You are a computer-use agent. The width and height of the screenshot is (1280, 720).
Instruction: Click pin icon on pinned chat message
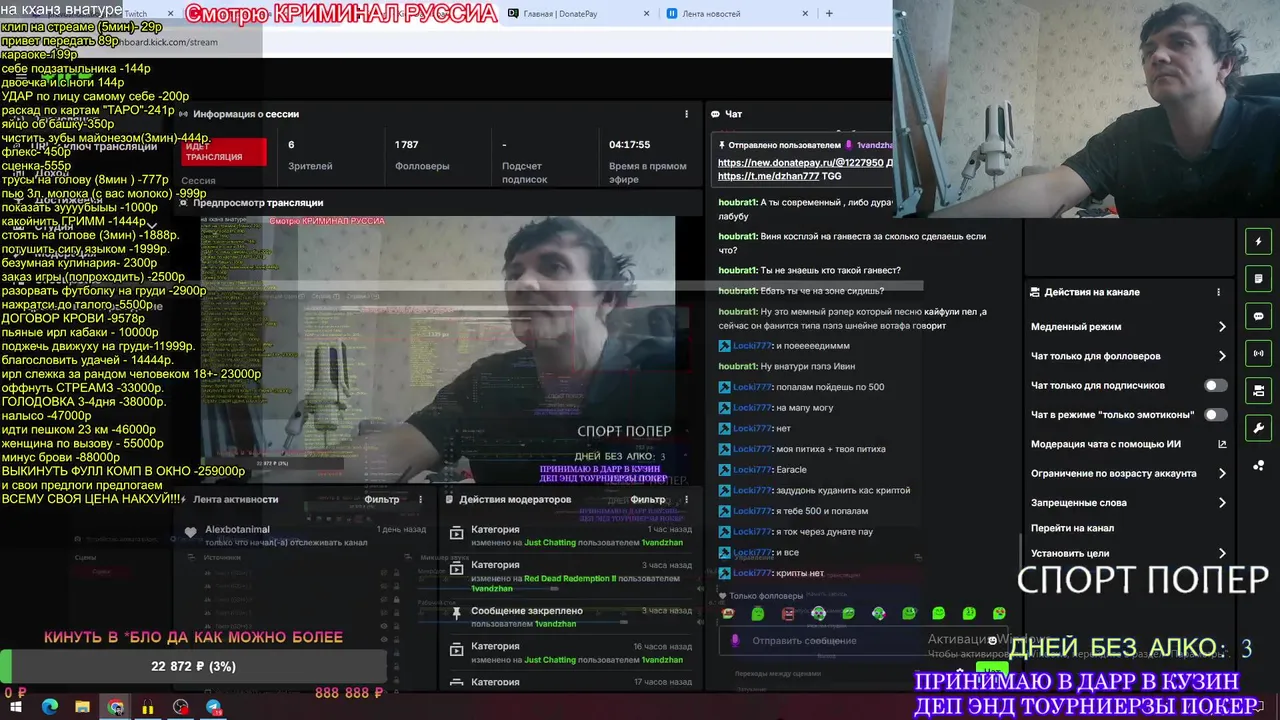point(721,145)
